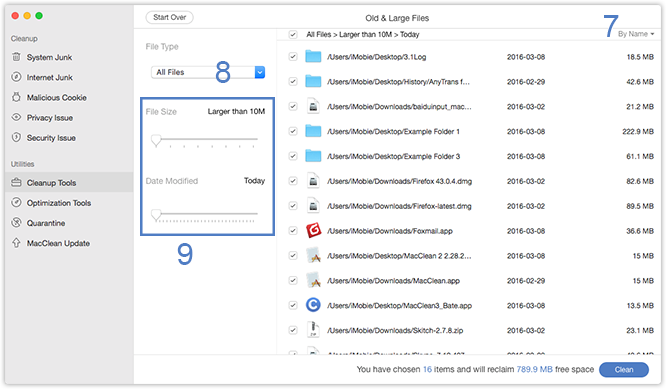Viewport: 666px width, 389px height.
Task: Toggle the select-all checkbox beside All Files path
Action: click(293, 34)
